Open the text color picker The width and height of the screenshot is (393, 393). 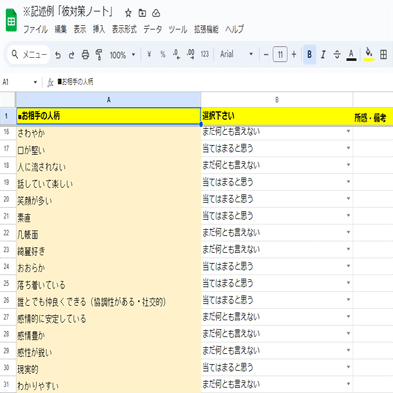click(351, 54)
